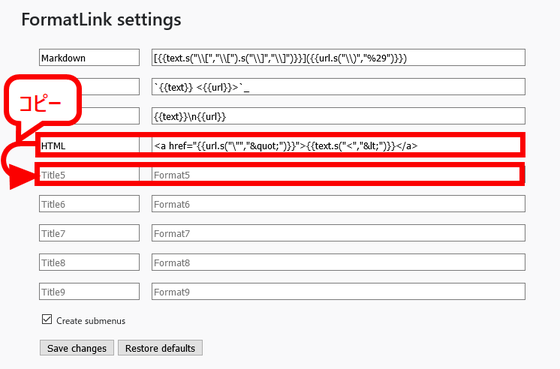
Task: Click the Restore defaults button
Action: [x=160, y=348]
